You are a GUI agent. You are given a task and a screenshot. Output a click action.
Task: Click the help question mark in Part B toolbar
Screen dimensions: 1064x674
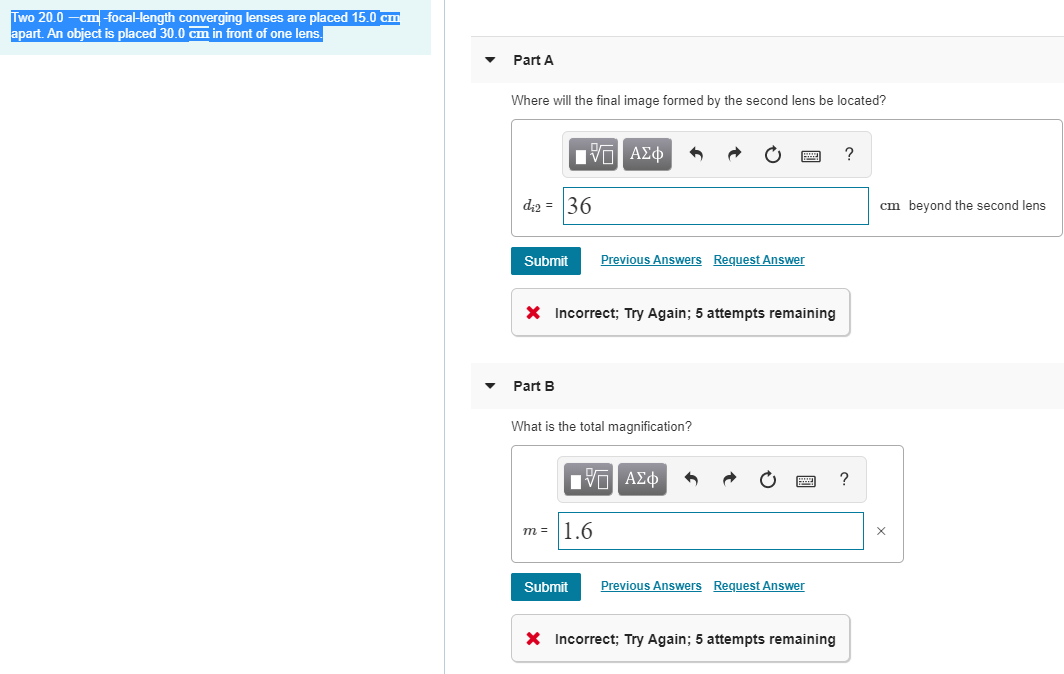pos(843,479)
